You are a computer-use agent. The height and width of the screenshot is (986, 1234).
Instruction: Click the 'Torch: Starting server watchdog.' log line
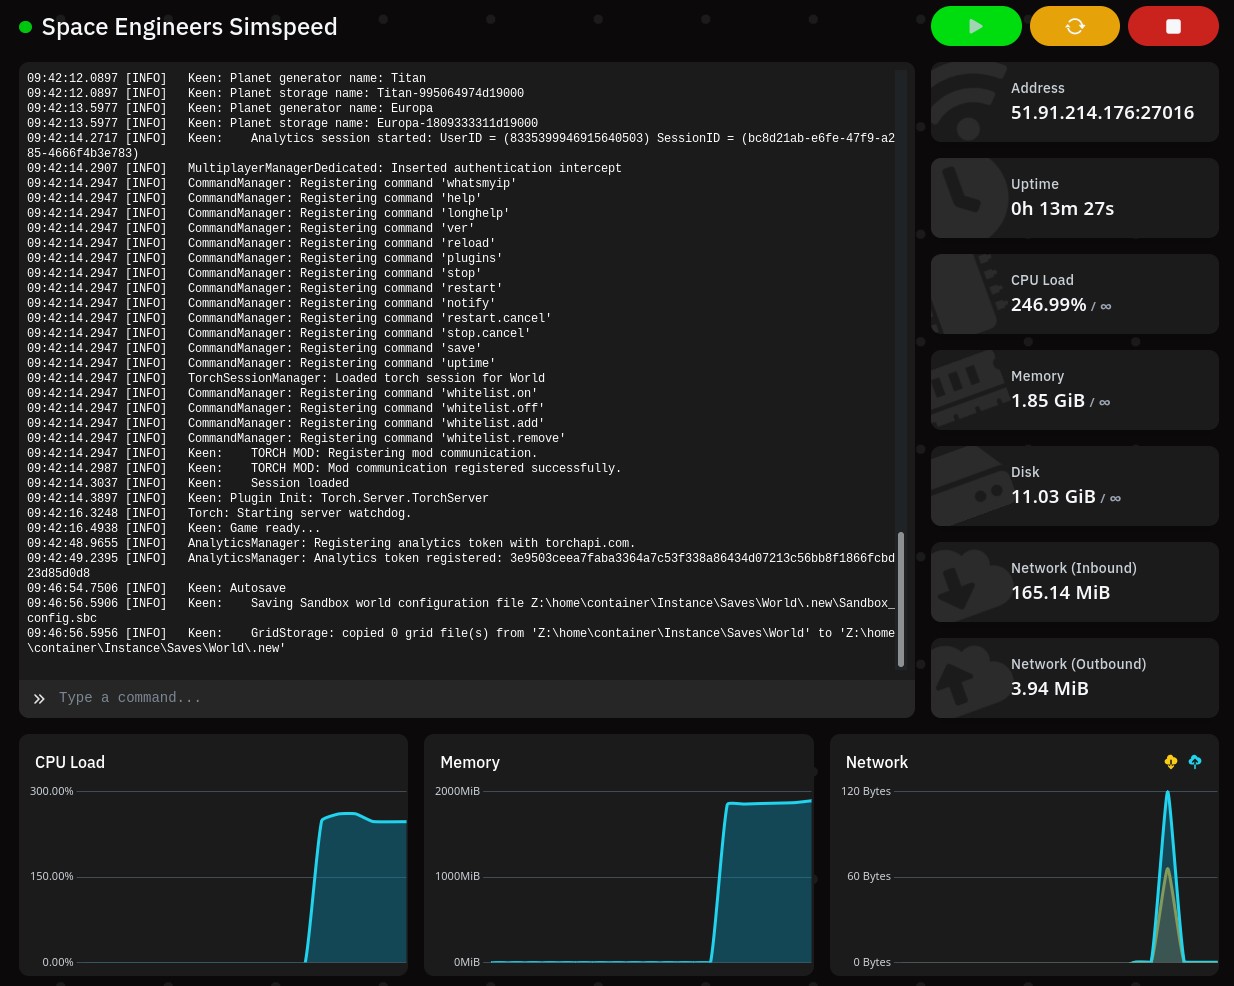(x=219, y=513)
